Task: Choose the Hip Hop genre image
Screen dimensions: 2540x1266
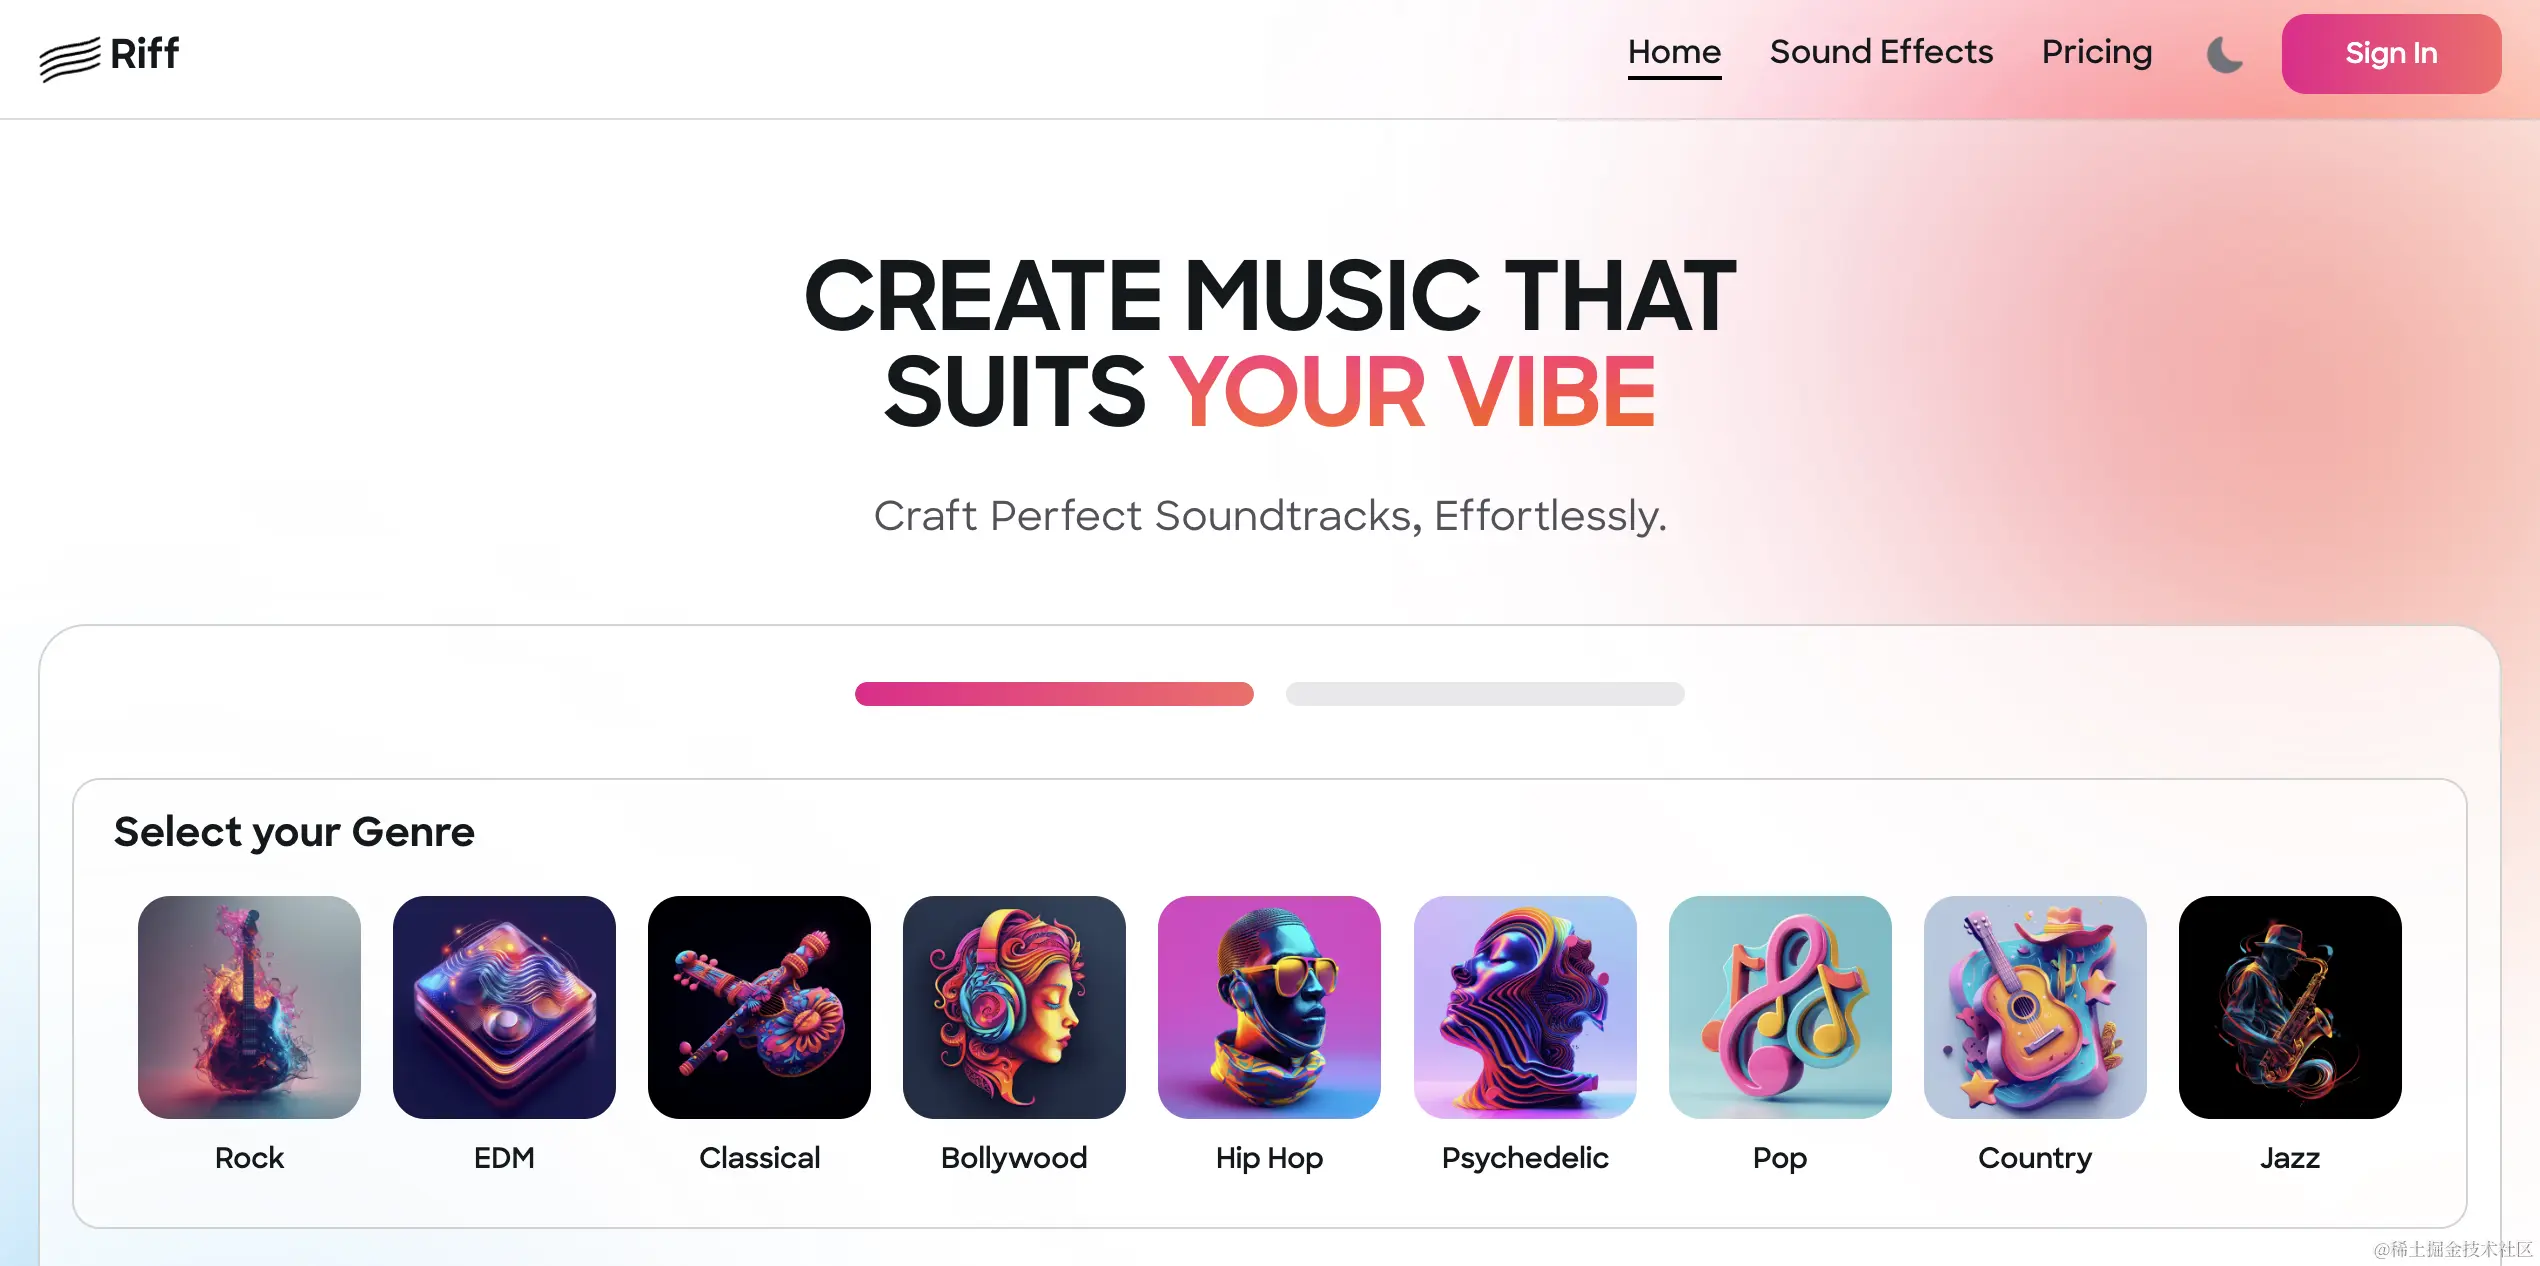Action: pyautogui.click(x=1269, y=1007)
